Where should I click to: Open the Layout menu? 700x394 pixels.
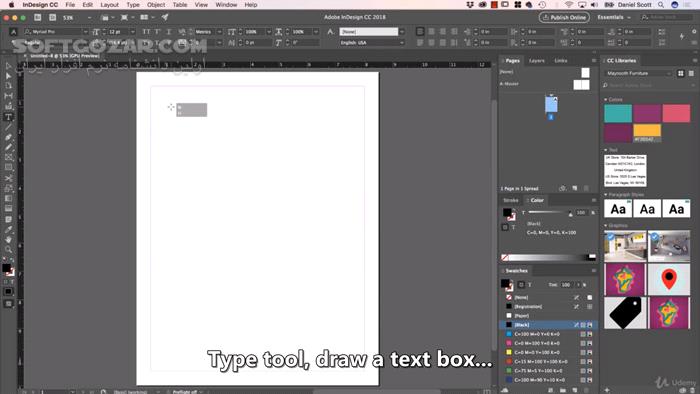tap(109, 4)
